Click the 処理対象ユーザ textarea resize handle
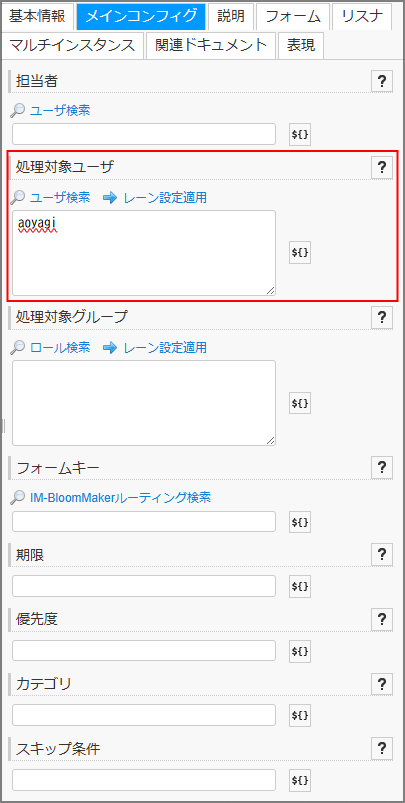This screenshot has width=405, height=803. click(x=270, y=290)
